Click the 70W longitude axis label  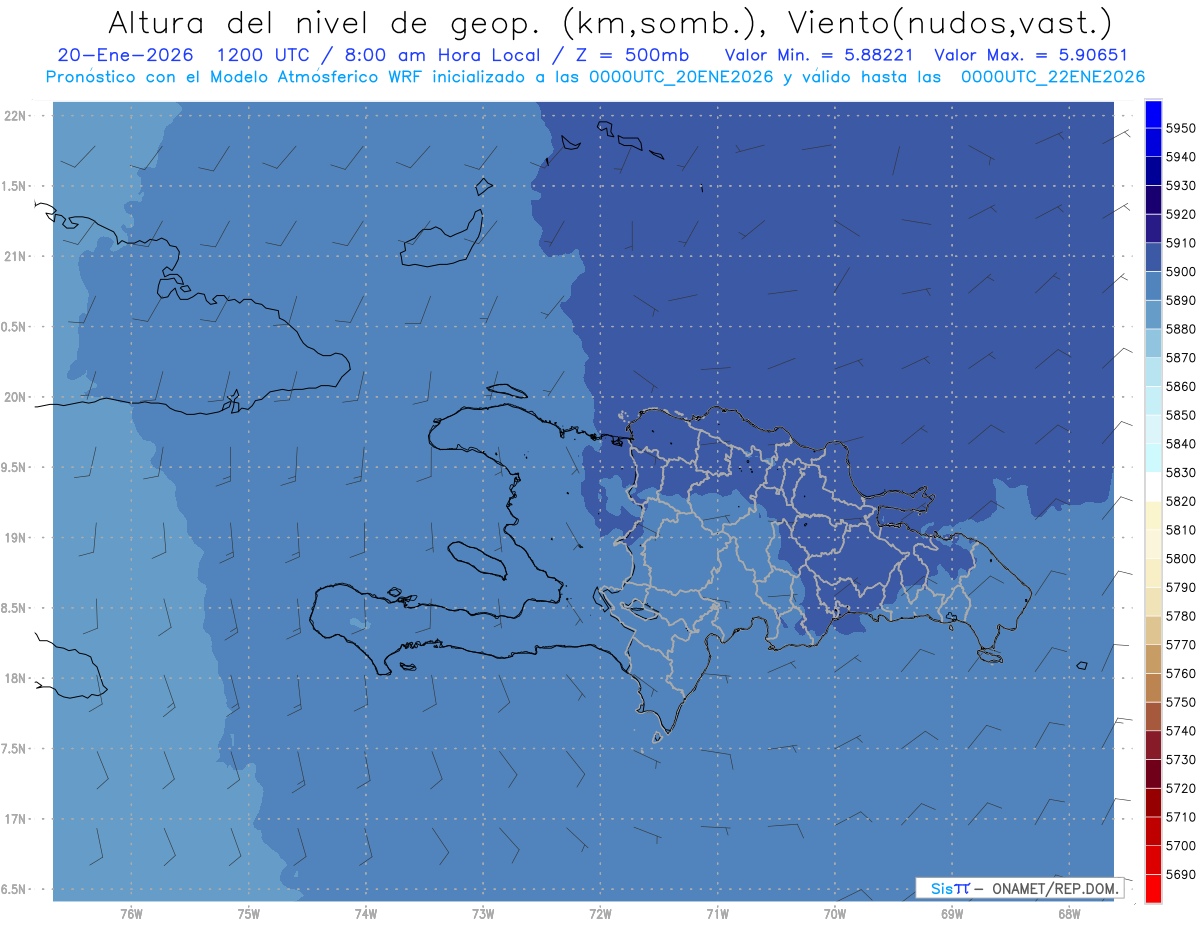(835, 913)
